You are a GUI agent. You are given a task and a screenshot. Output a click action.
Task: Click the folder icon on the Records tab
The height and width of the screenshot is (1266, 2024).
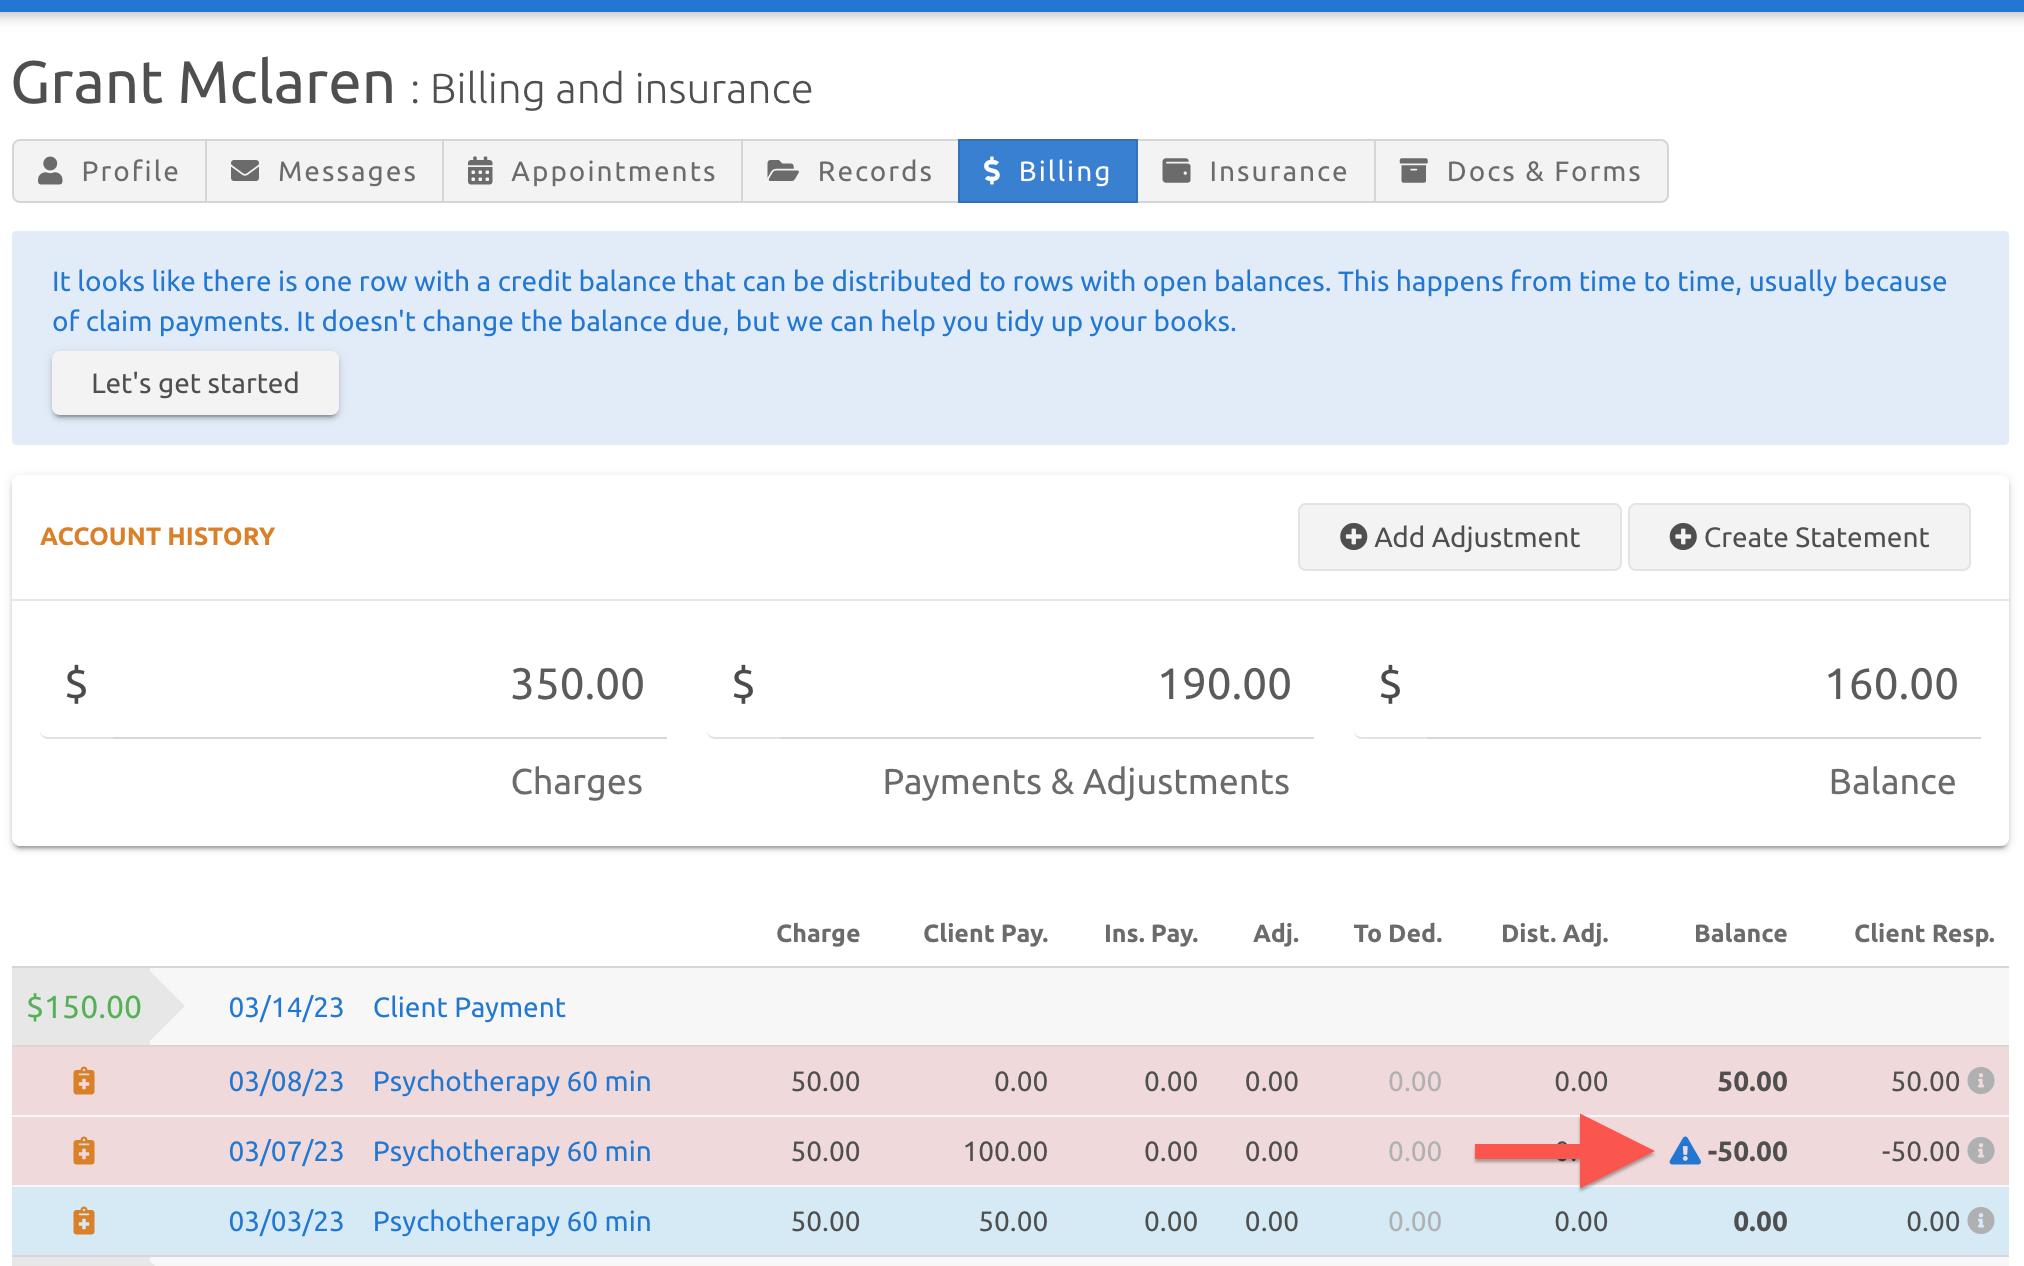point(782,170)
